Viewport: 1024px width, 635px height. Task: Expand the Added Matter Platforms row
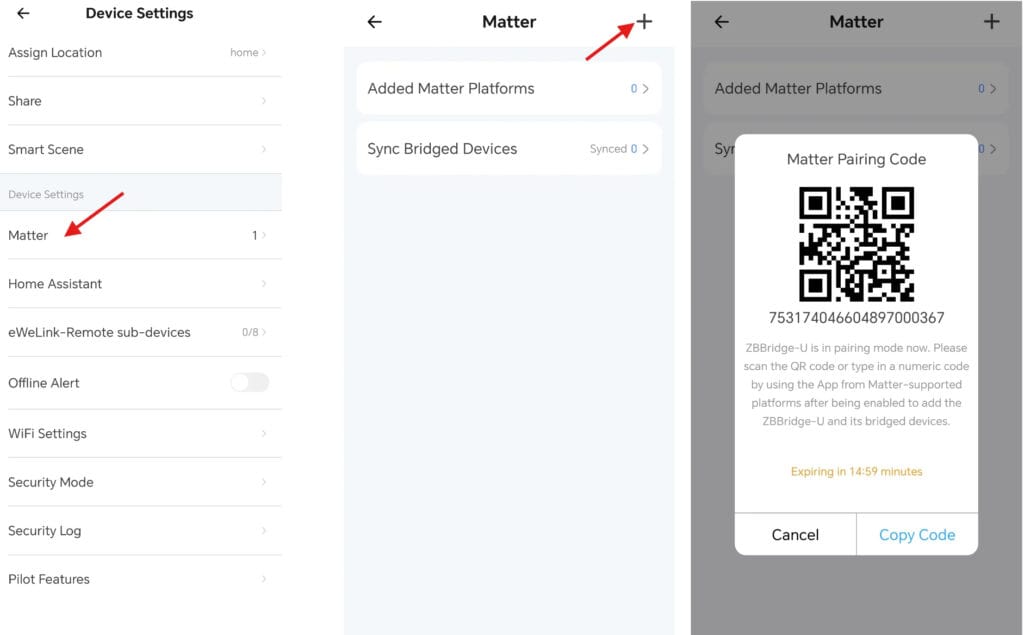[509, 88]
